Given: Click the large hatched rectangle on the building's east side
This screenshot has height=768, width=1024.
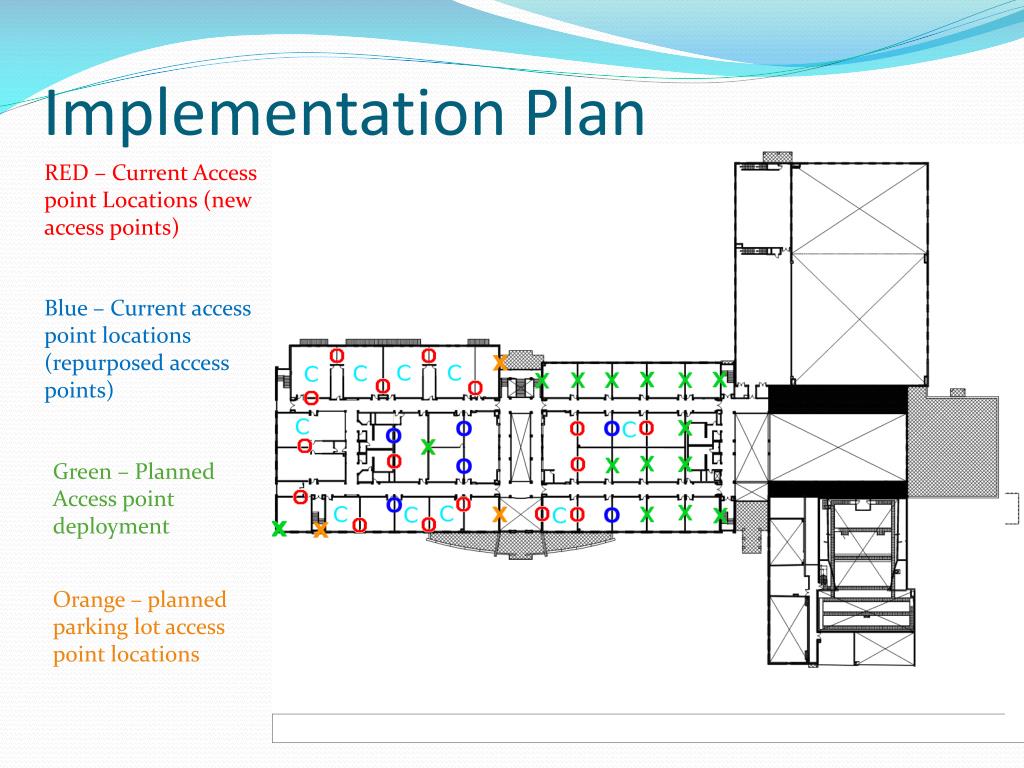Looking at the screenshot, I should point(953,447).
